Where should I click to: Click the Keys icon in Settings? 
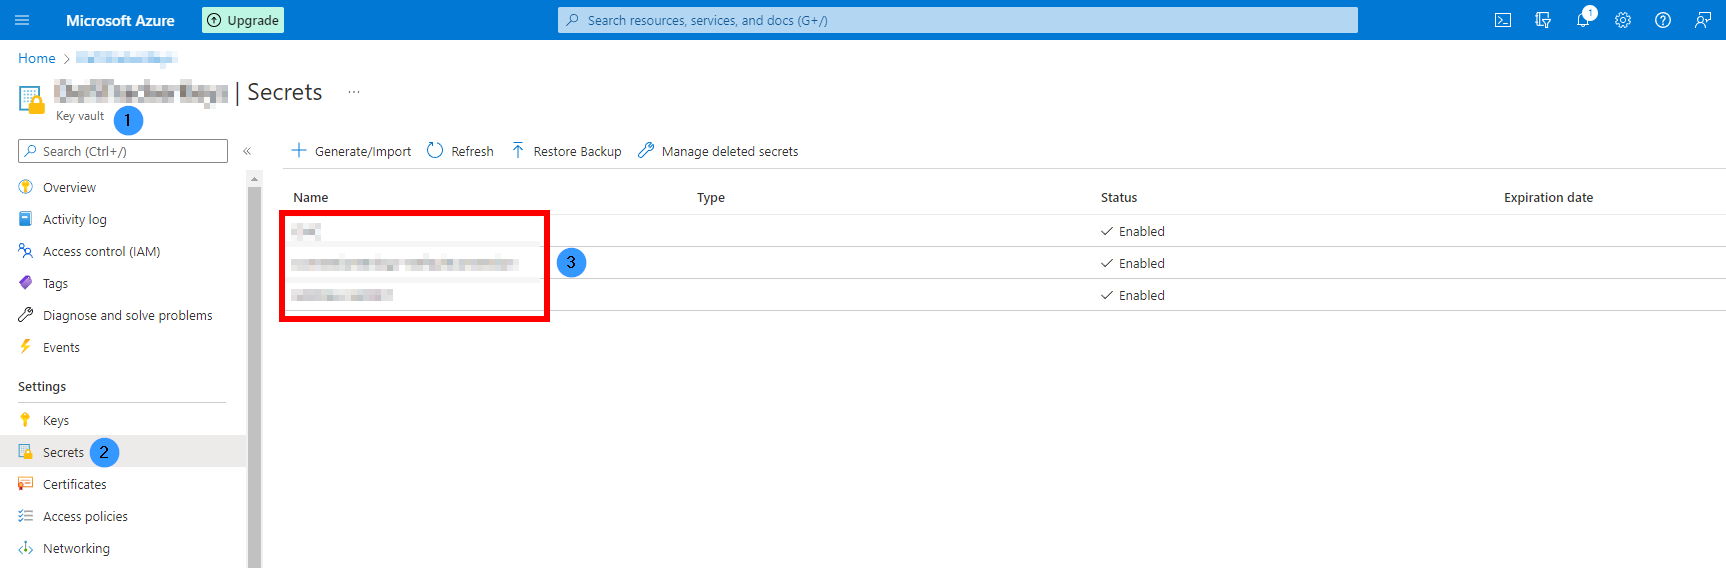tap(26, 420)
